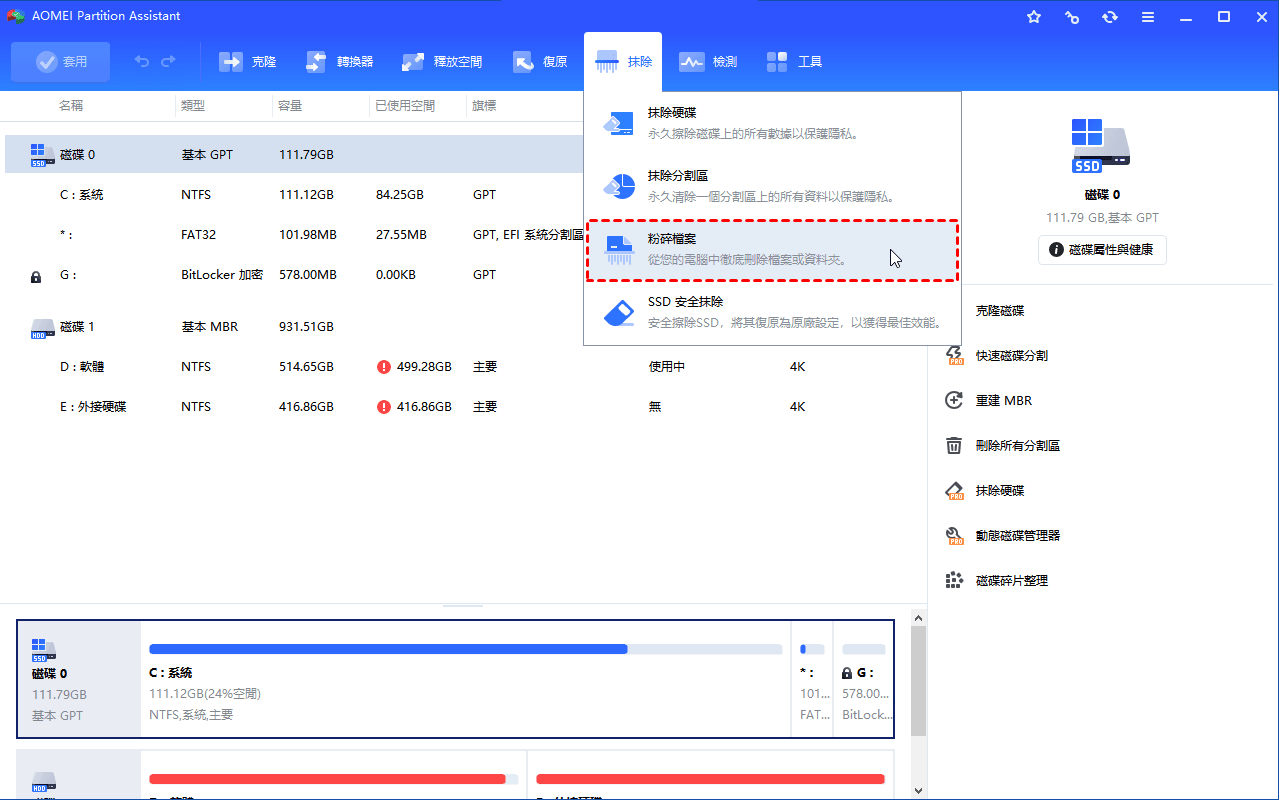Click the rebuild MBR circular icon
The height and width of the screenshot is (800, 1279).
click(x=955, y=400)
